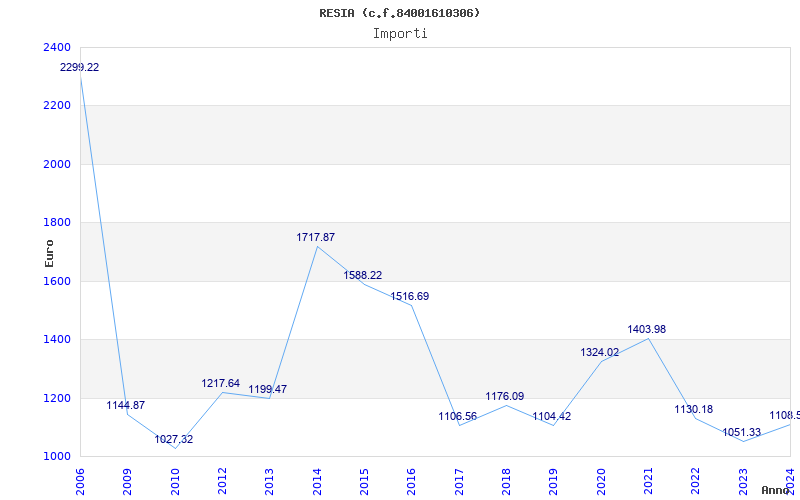Click the x-axis year 2023
Screen dimensions: 800x500
(743, 482)
